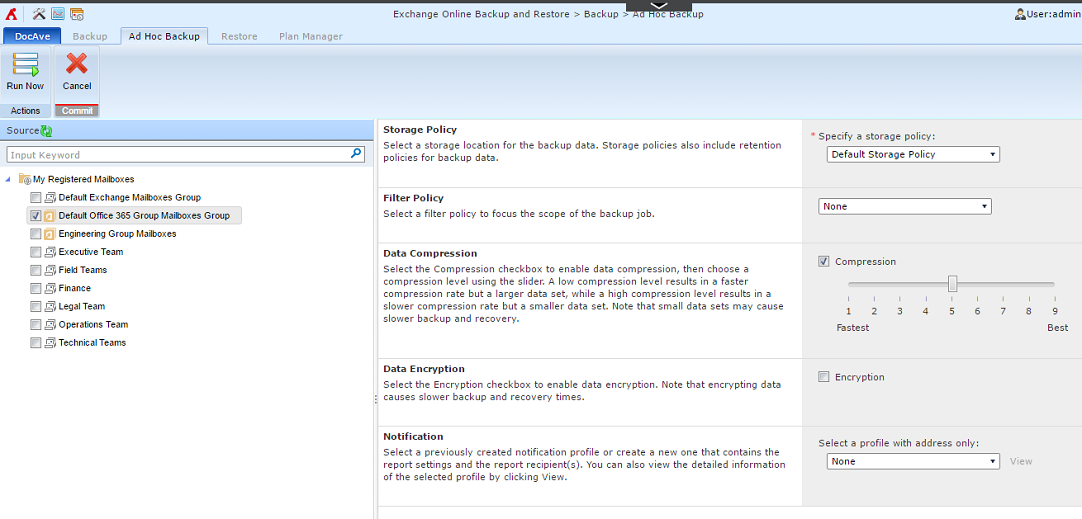
Task: Refresh the Source tree with green icon
Action: point(46,131)
